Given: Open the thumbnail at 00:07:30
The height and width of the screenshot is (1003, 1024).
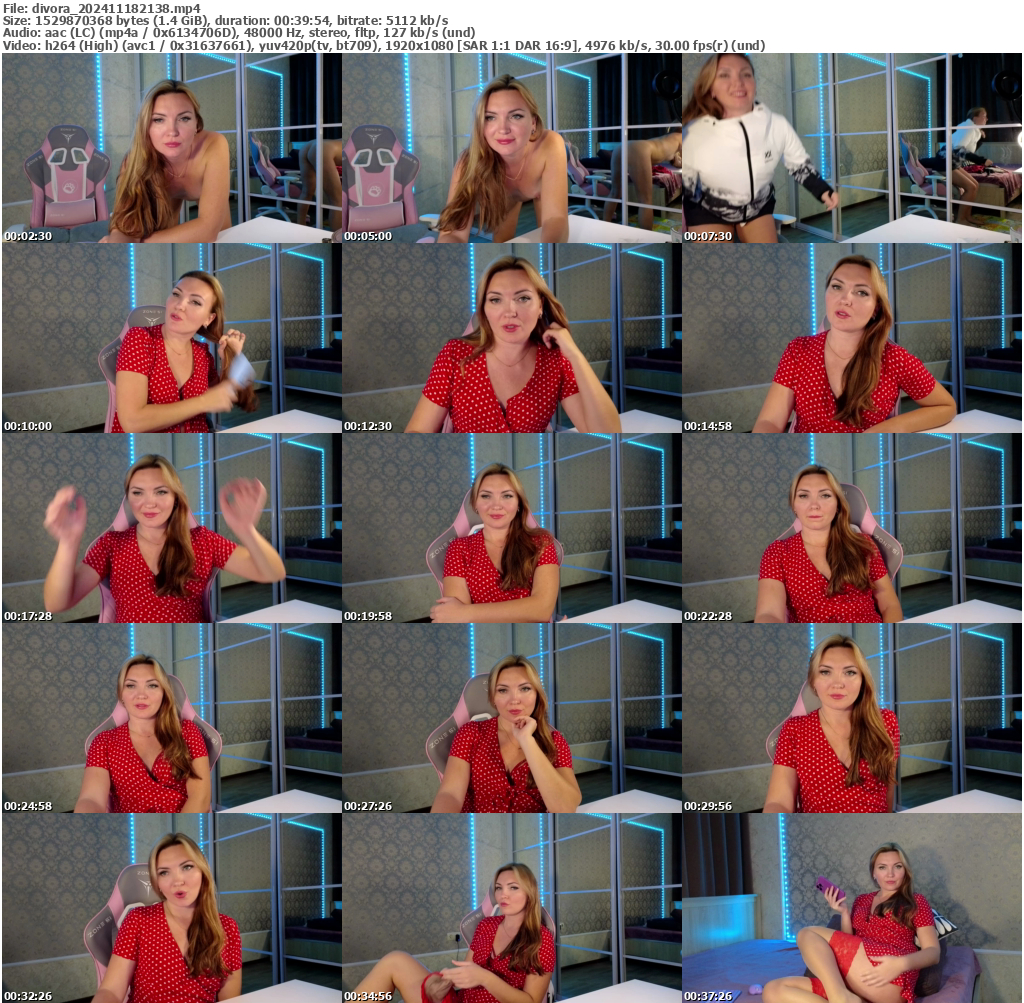Looking at the screenshot, I should (851, 148).
